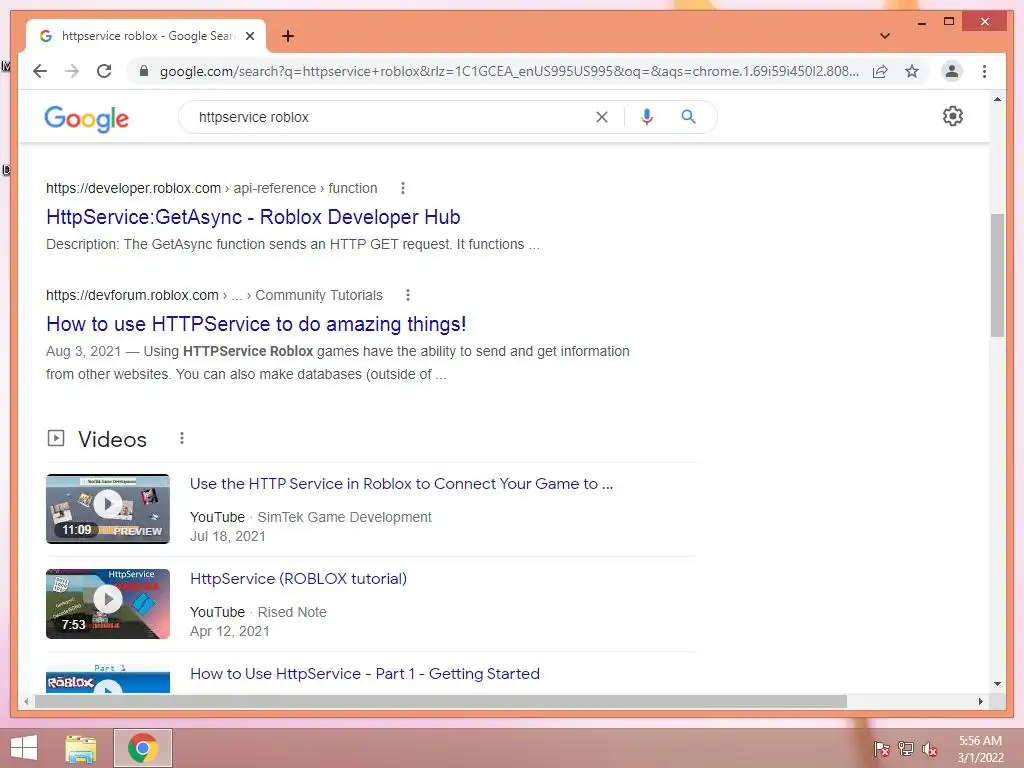
Task: Bookmark this page with star icon
Action: (912, 71)
